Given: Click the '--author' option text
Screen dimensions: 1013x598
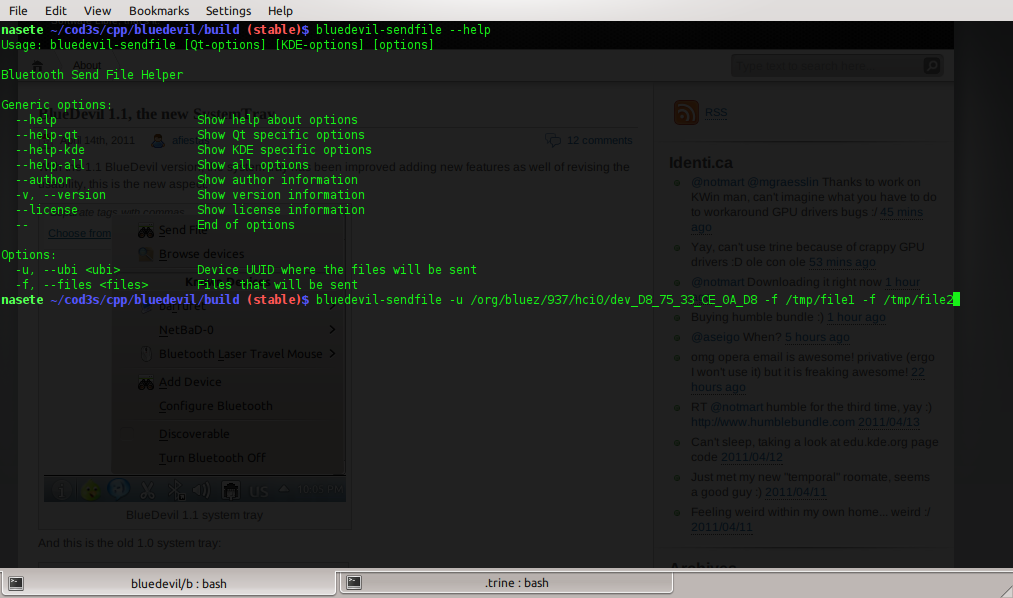Looking at the screenshot, I should [43, 180].
